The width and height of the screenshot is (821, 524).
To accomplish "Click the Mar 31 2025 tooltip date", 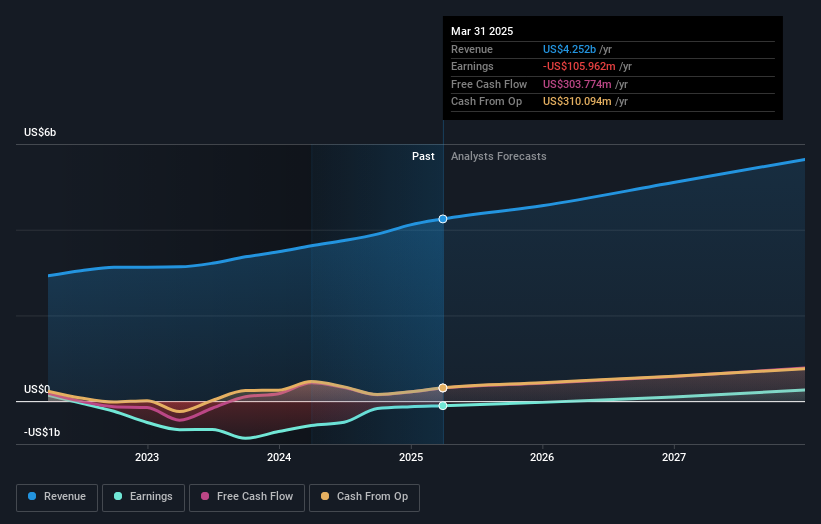I will [482, 31].
